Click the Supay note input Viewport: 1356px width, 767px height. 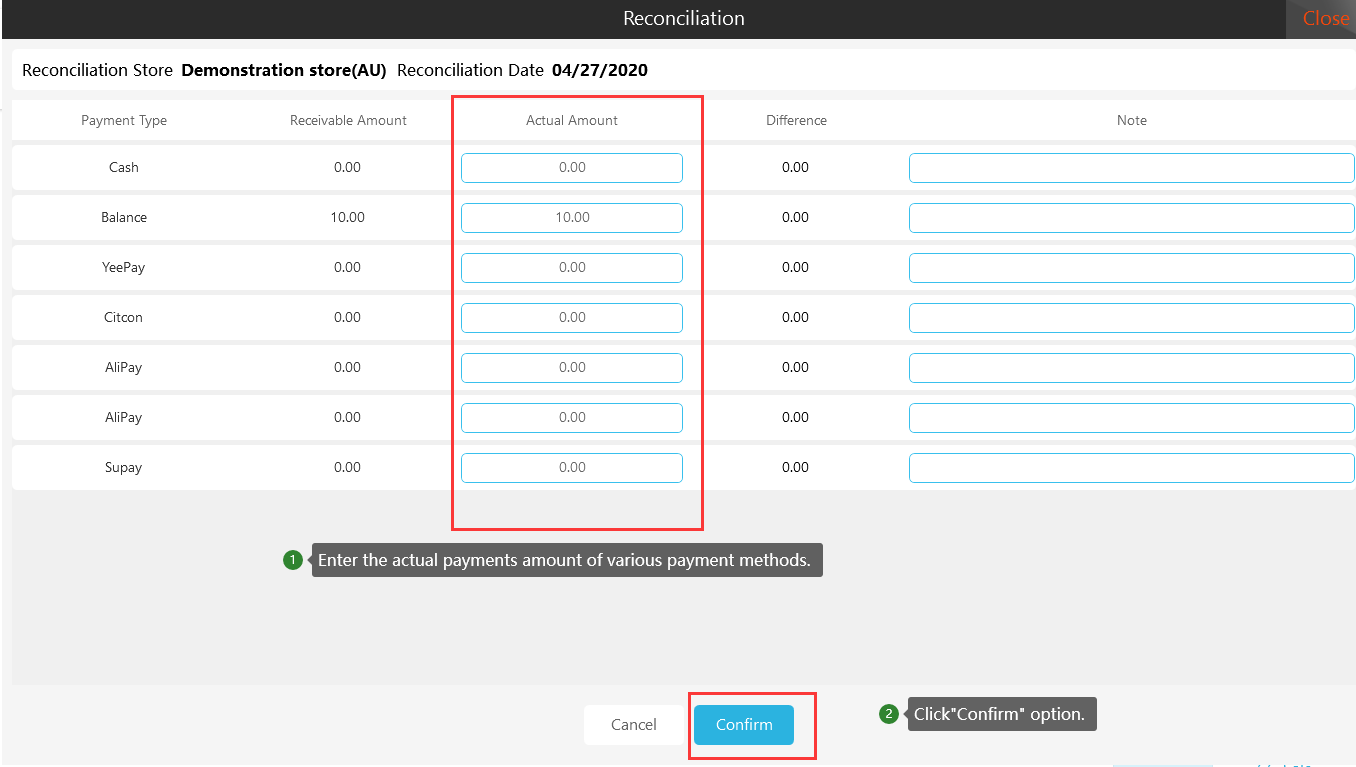click(1131, 468)
